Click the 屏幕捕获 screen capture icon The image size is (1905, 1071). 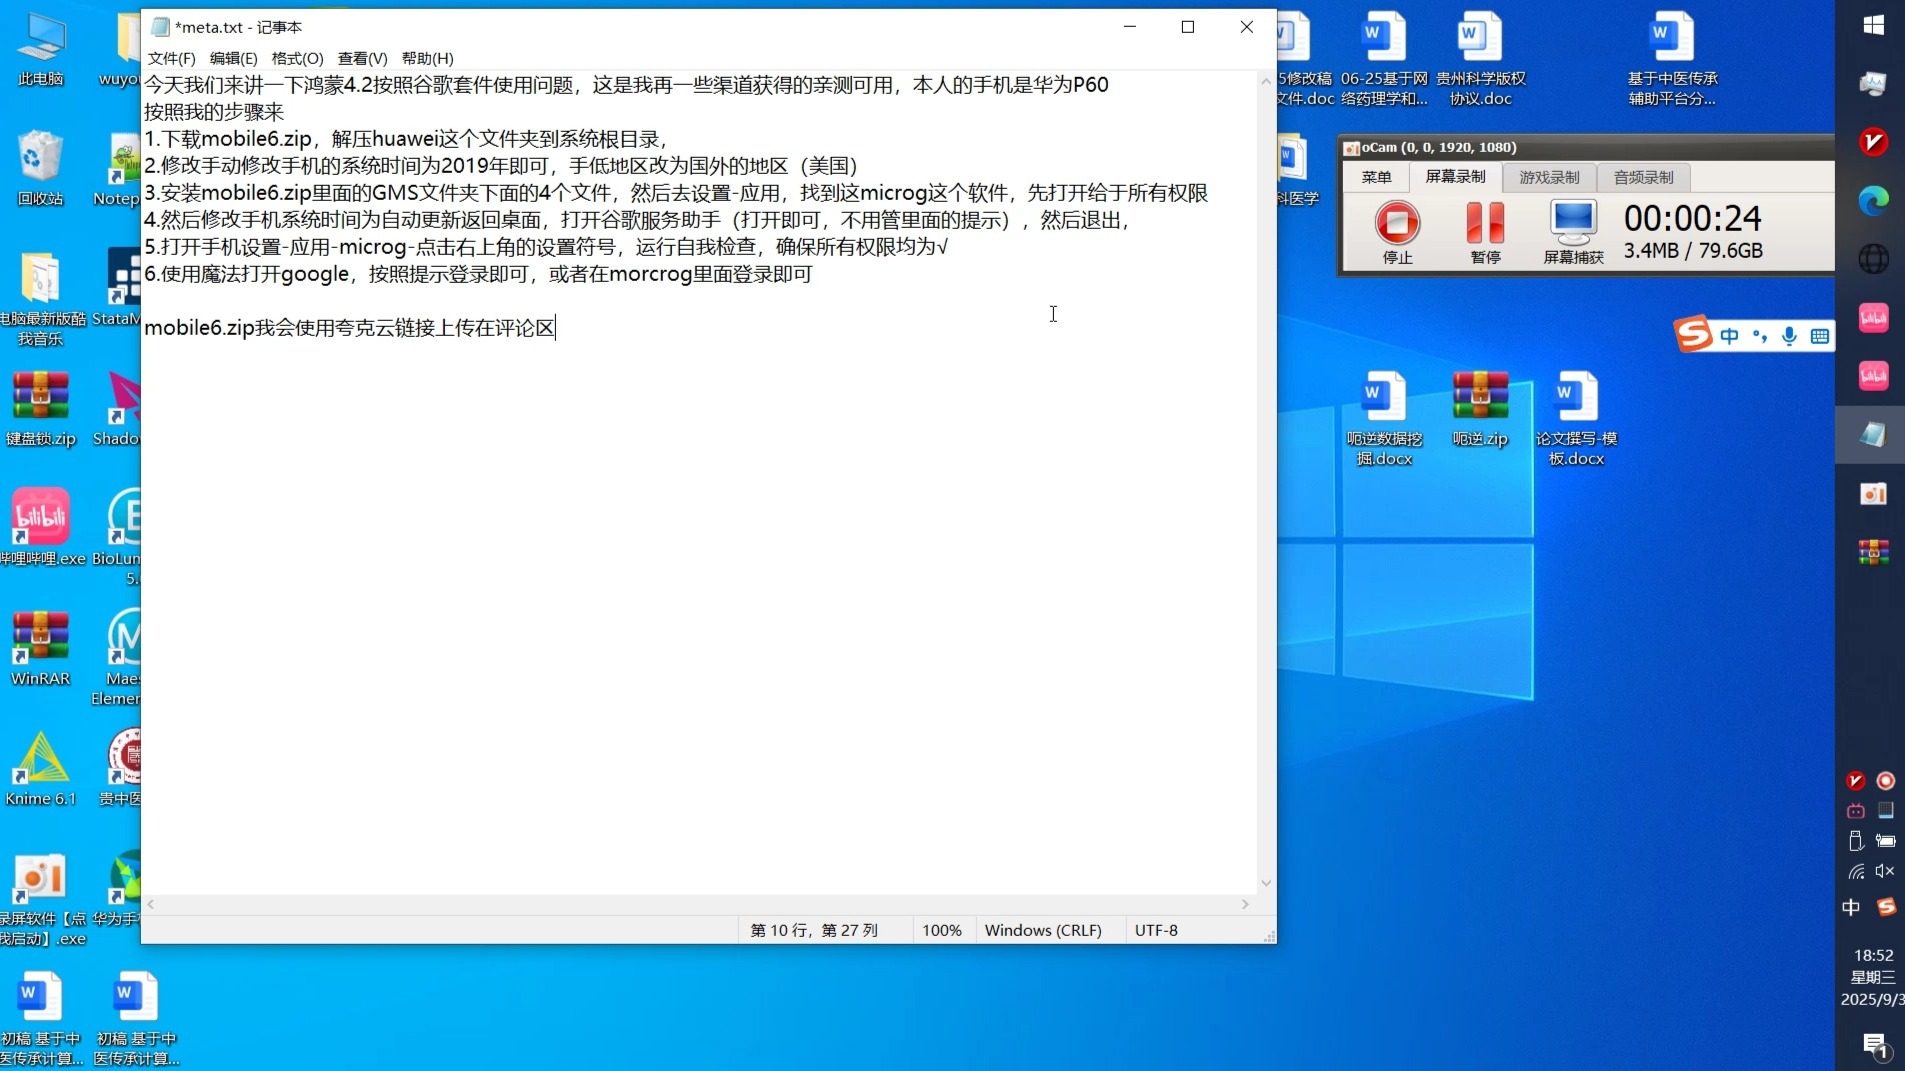click(x=1573, y=232)
